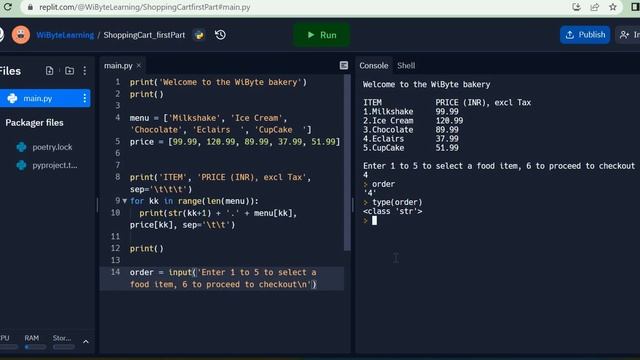Click the console input prompt
Image resolution: width=640 pixels, height=360 pixels.
[x=374, y=221]
